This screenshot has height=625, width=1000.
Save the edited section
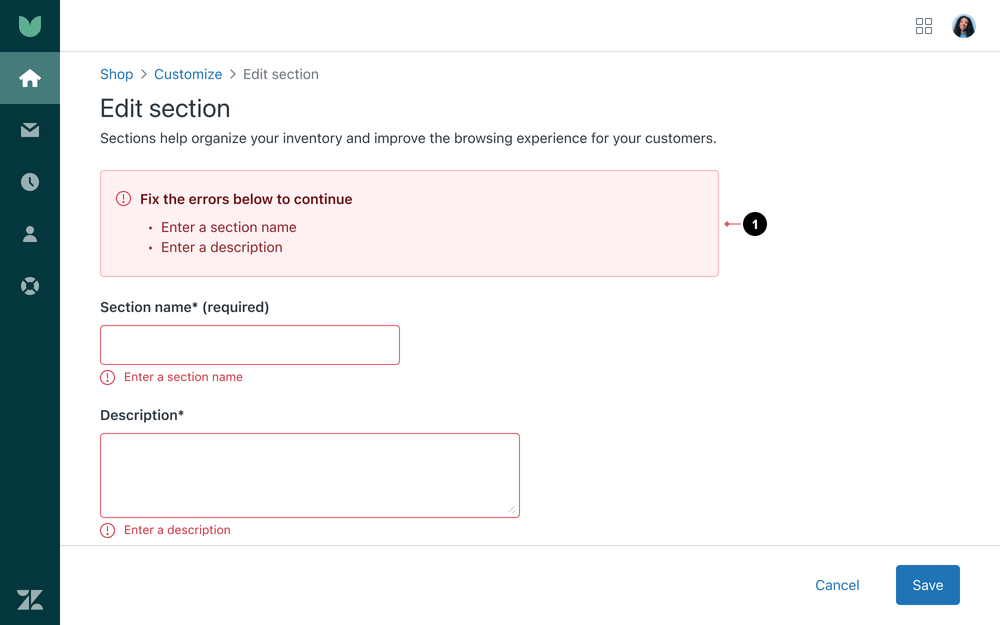(927, 585)
